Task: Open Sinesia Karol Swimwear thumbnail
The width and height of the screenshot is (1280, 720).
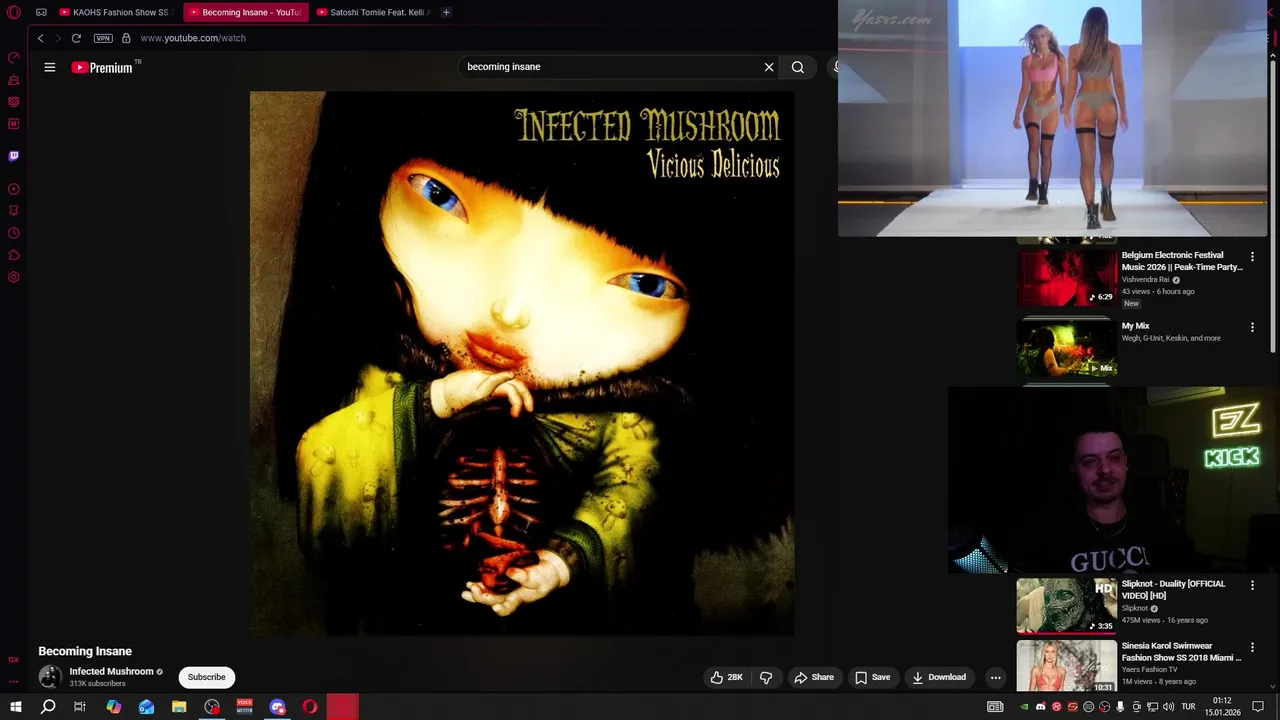Action: click(1067, 666)
